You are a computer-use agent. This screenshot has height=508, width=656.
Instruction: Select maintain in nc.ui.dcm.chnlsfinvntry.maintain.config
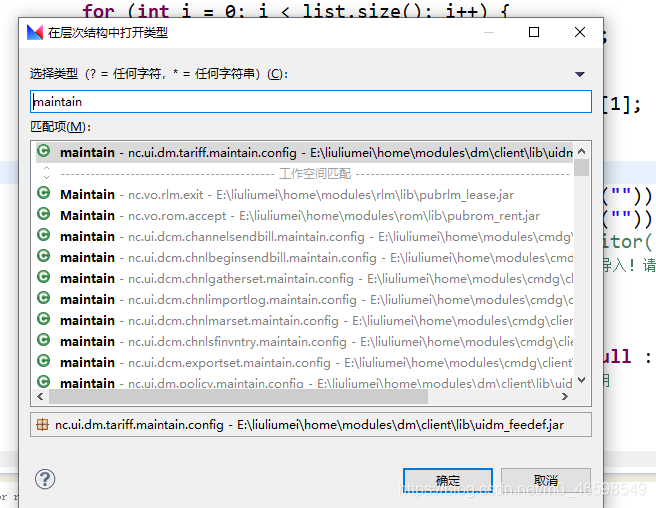pos(304,341)
